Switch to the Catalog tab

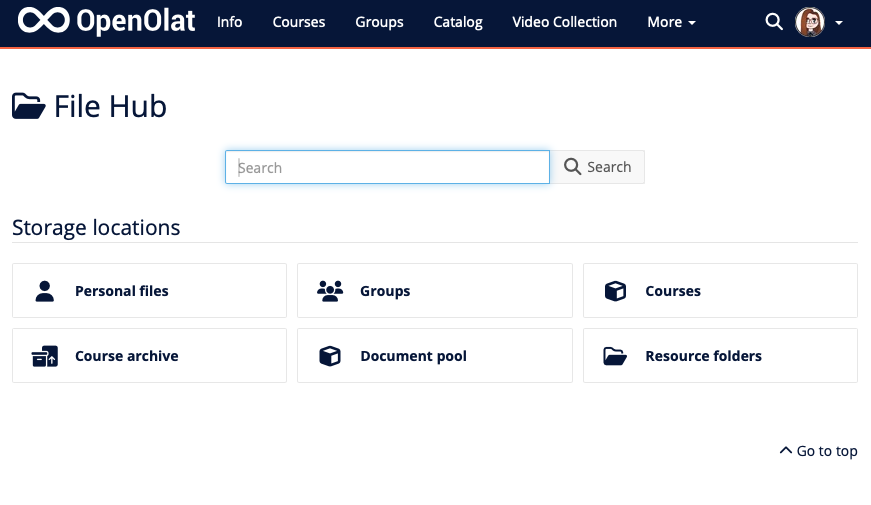point(458,22)
